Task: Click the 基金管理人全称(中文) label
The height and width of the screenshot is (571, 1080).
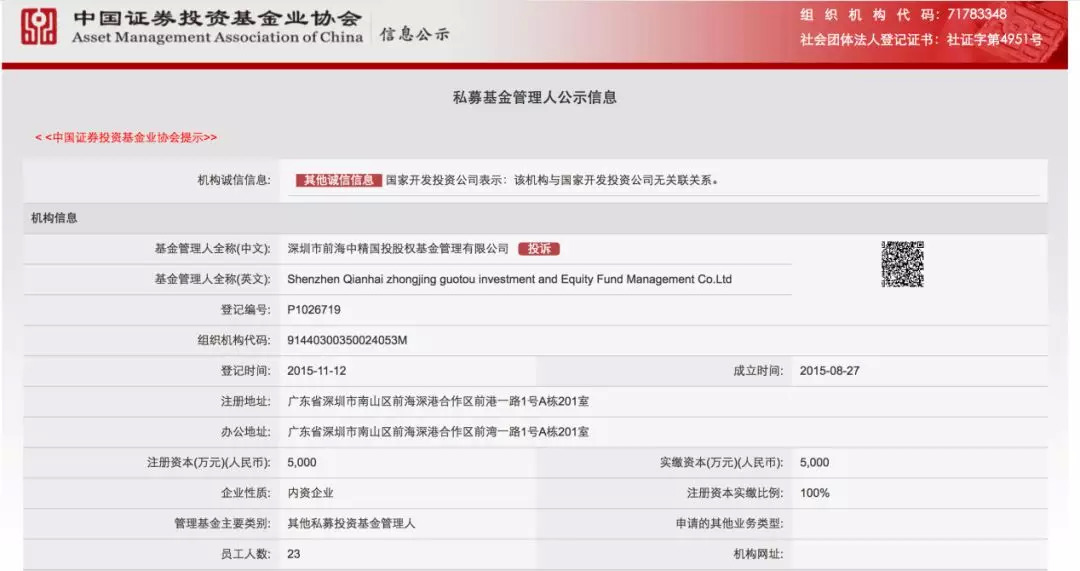Action: pos(212,249)
